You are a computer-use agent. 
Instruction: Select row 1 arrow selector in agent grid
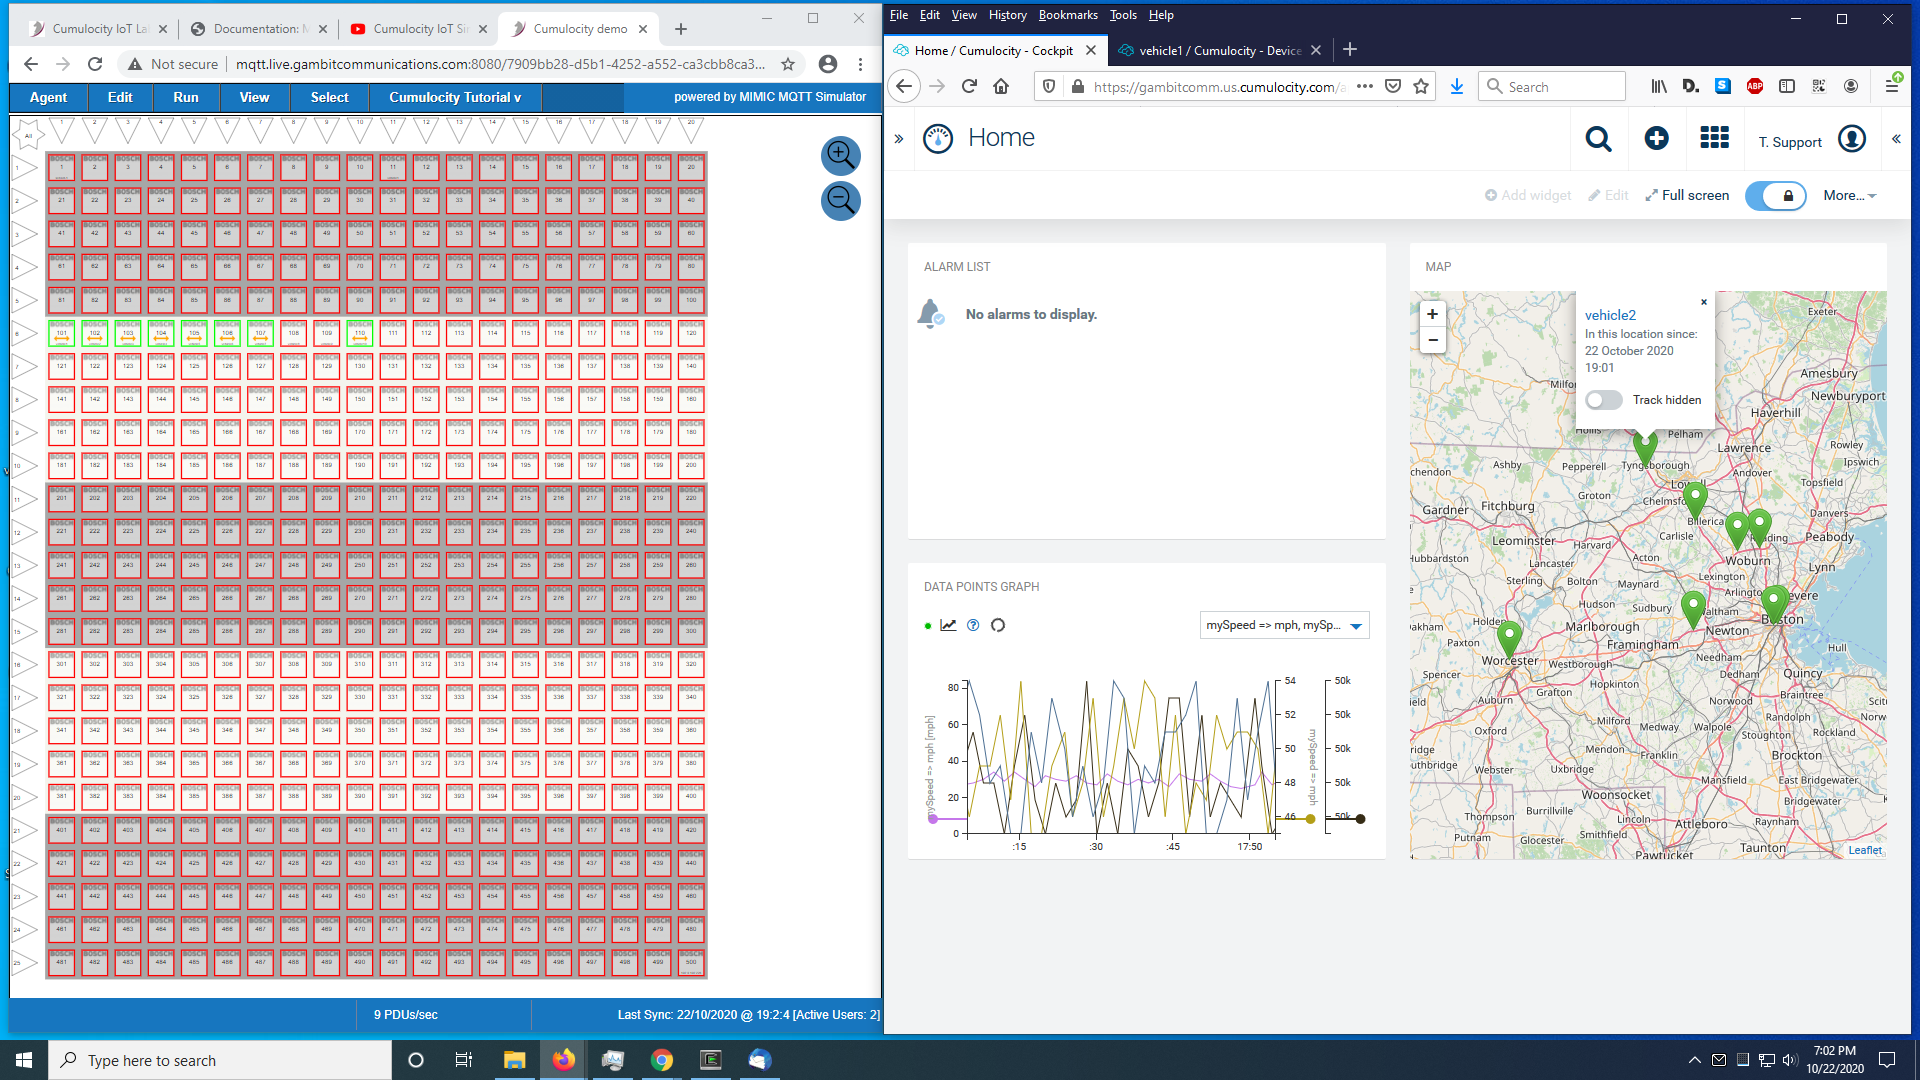[24, 168]
